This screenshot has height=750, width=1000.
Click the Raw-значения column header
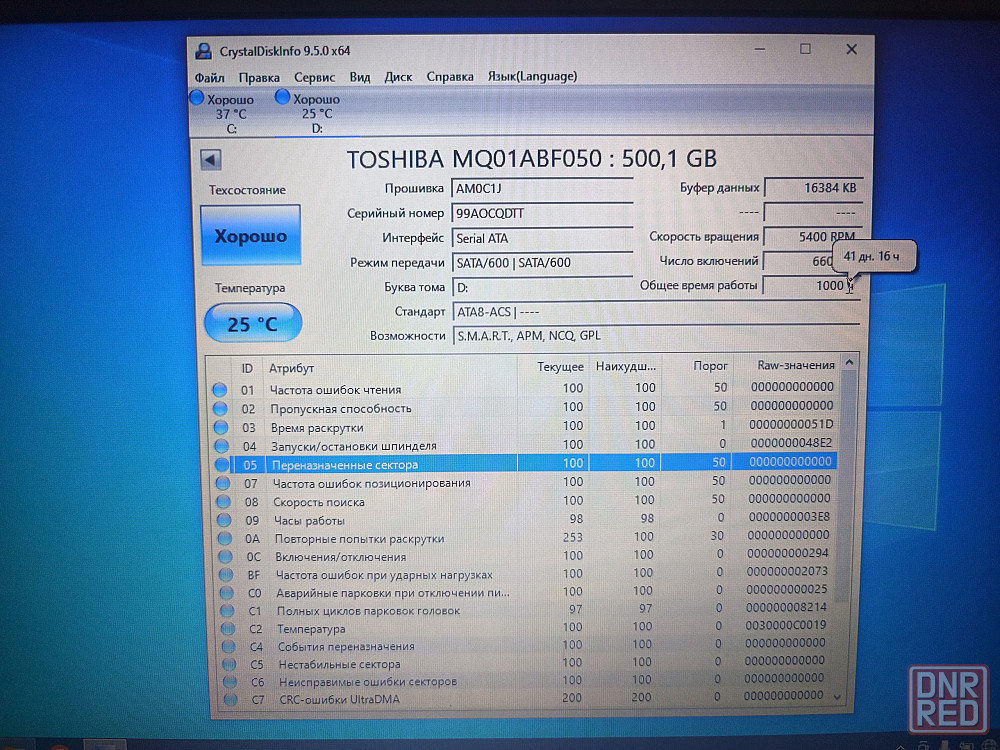coord(795,365)
